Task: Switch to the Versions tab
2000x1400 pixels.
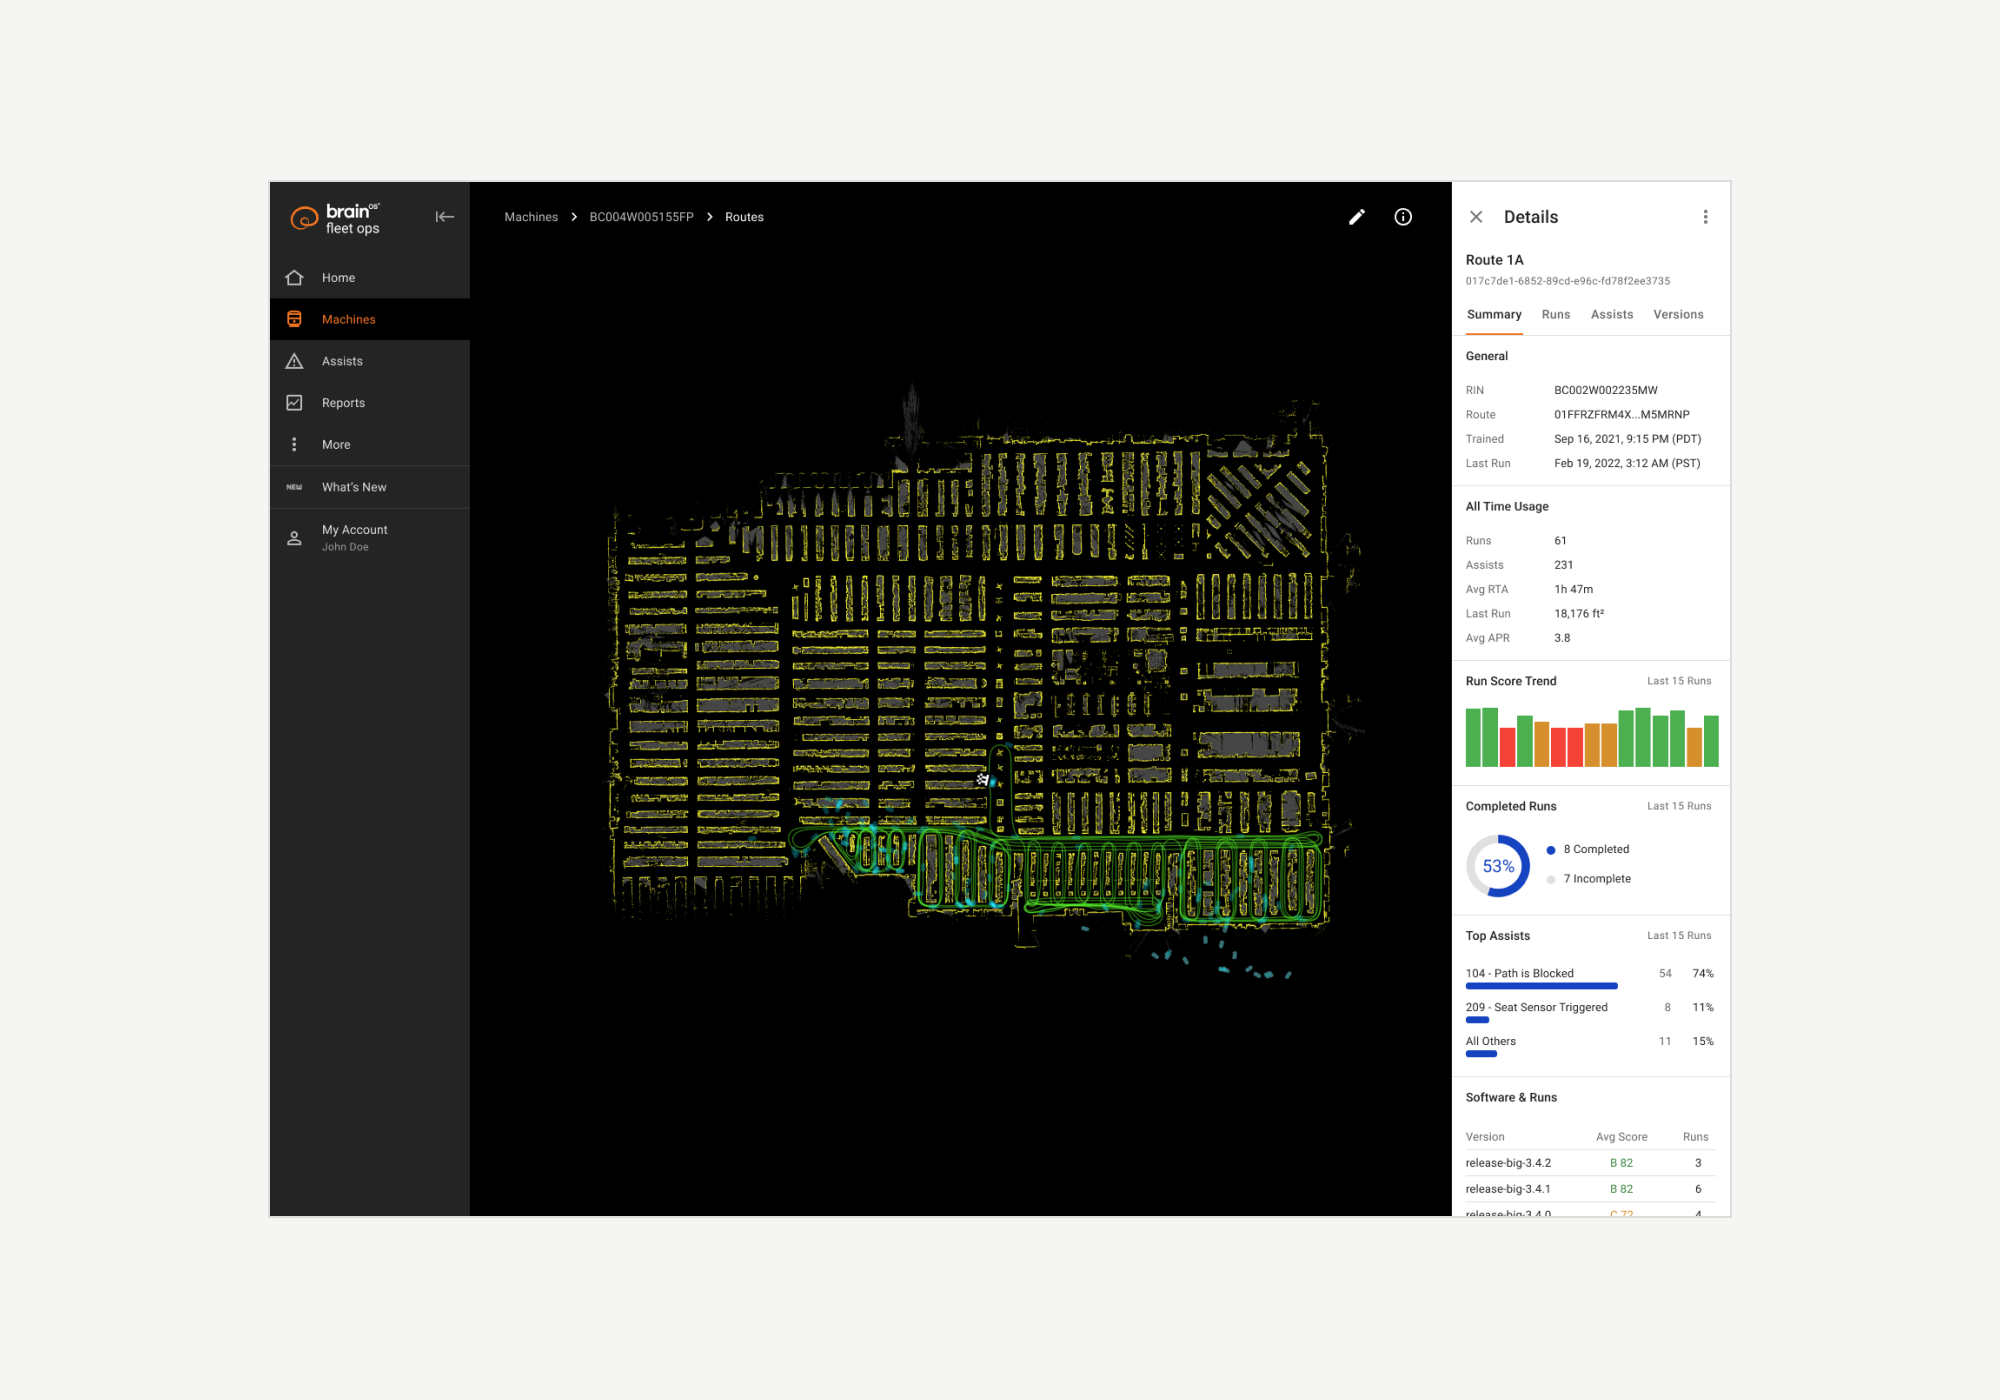Action: pos(1677,315)
